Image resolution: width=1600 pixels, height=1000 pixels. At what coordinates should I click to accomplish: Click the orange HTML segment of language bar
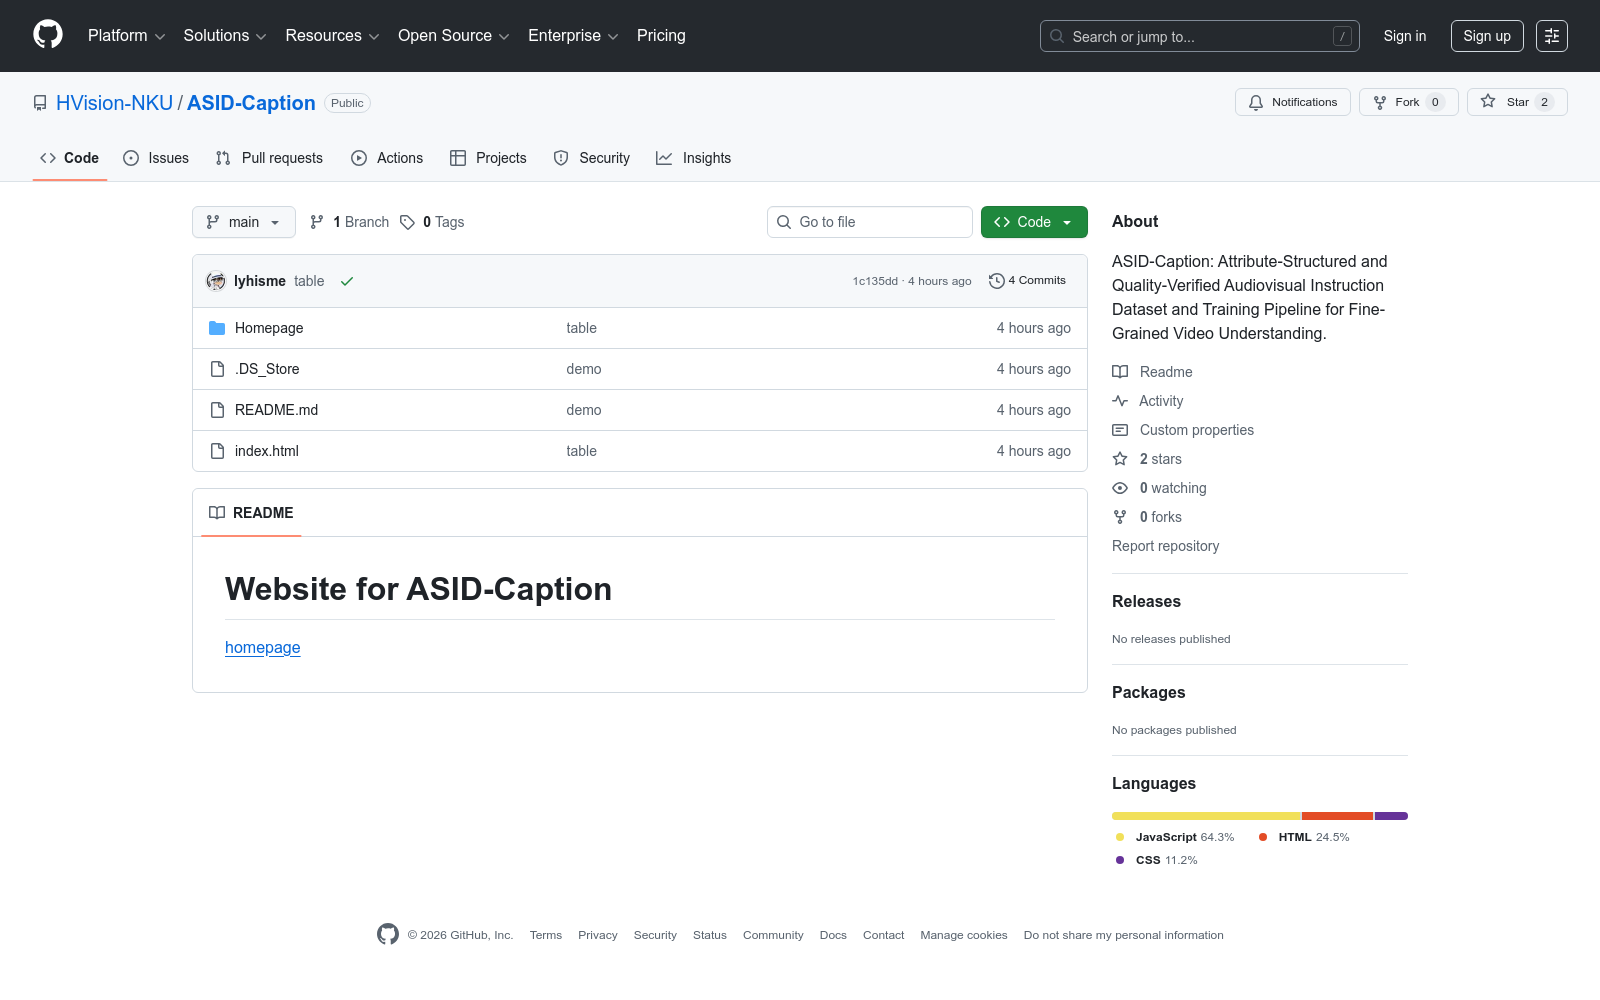tap(1338, 816)
